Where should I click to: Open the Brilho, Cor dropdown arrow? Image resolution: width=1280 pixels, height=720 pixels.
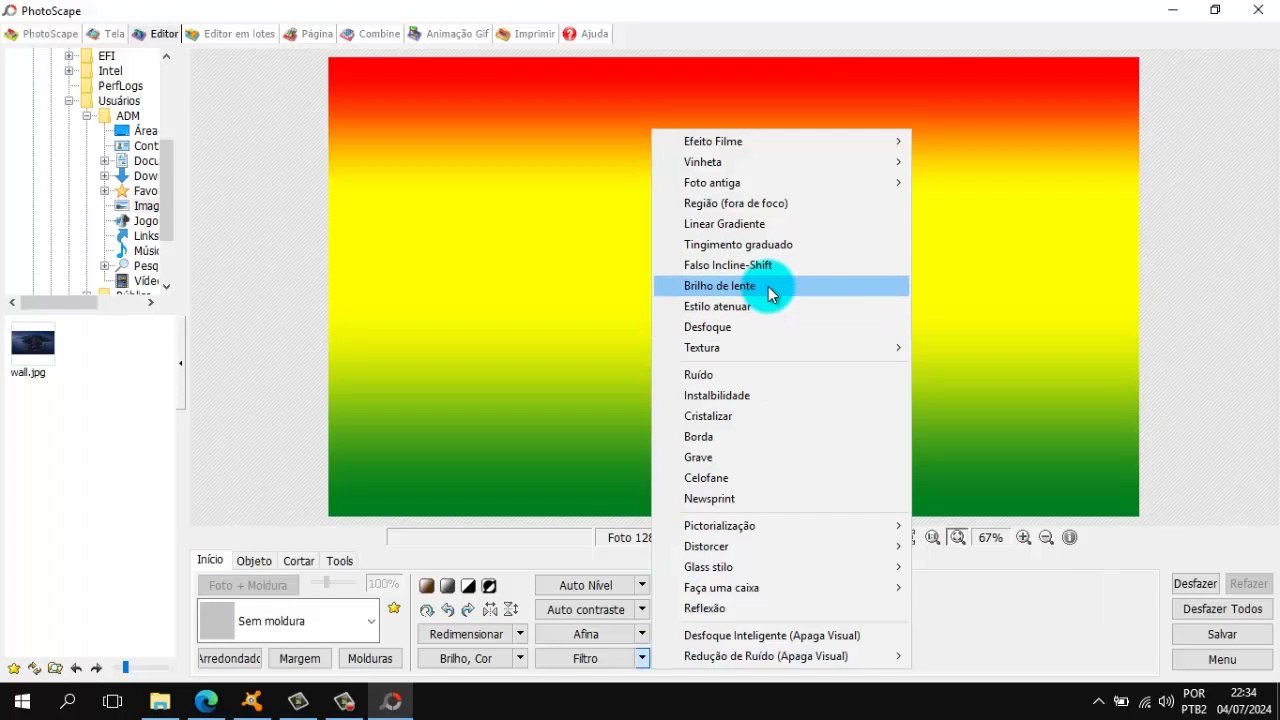pos(520,659)
